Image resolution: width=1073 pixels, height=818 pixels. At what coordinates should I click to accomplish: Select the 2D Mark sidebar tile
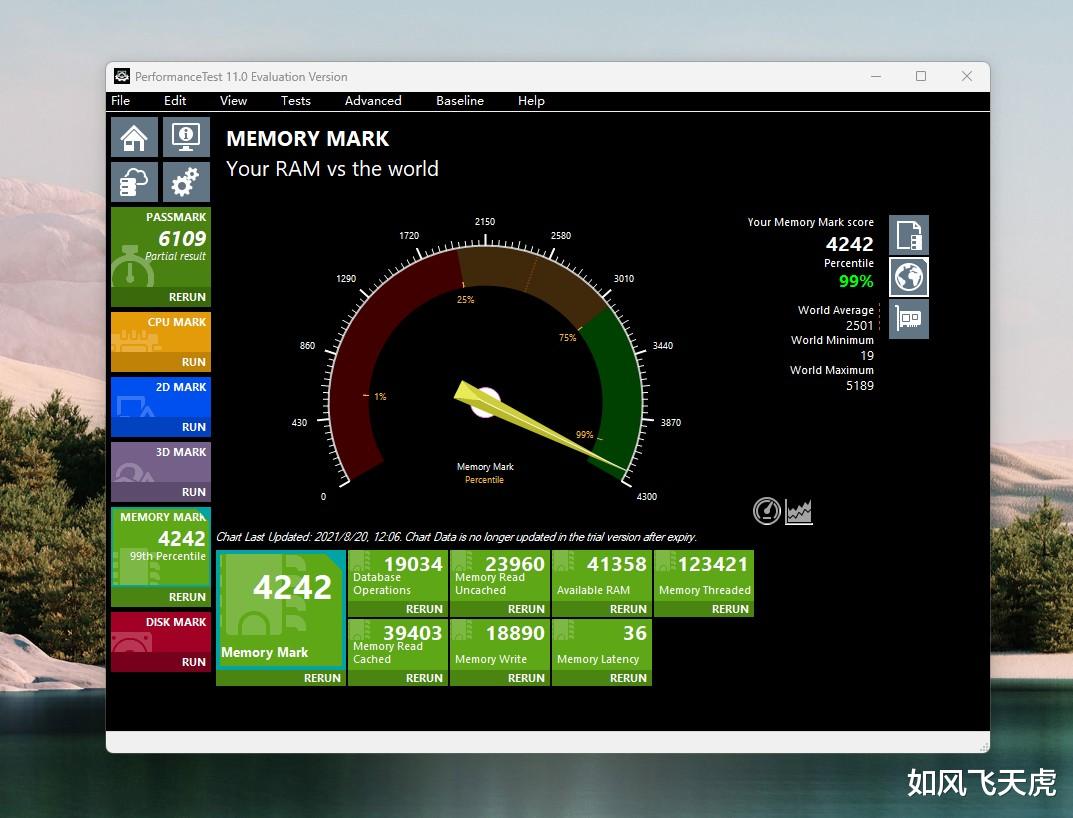[x=161, y=398]
